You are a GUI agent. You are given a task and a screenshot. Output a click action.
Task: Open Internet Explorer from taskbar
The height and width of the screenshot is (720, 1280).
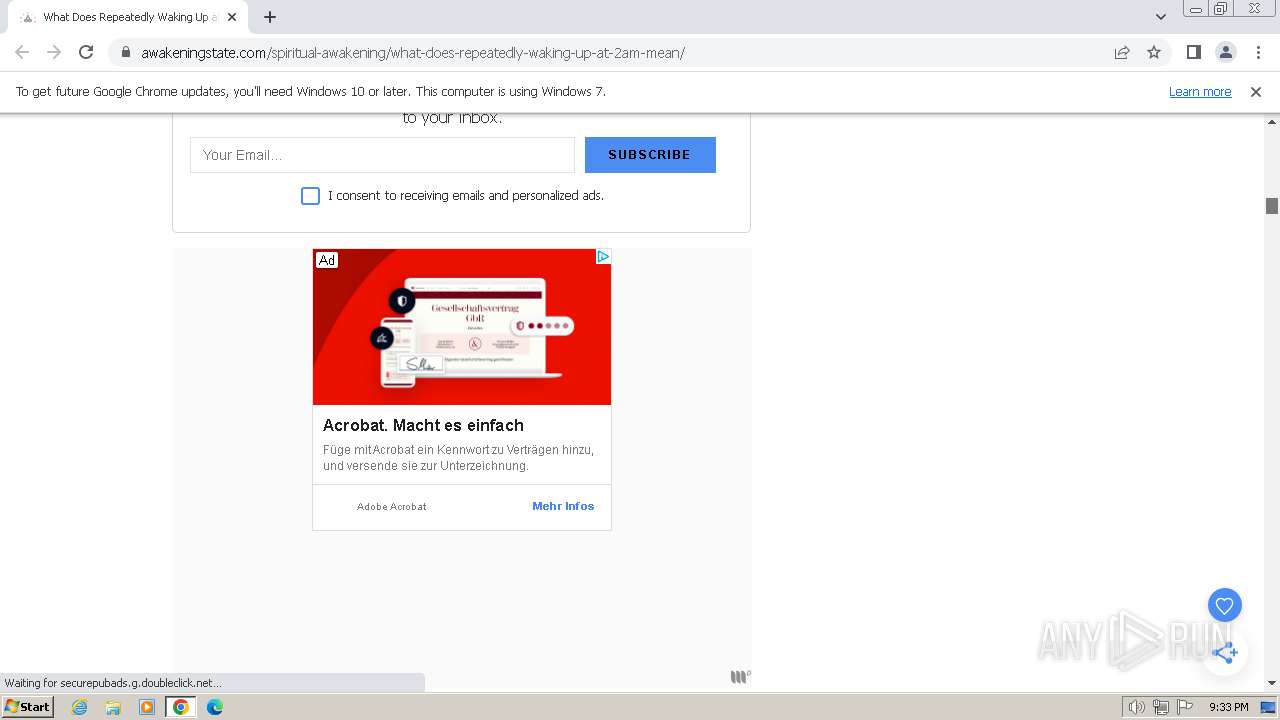point(80,707)
